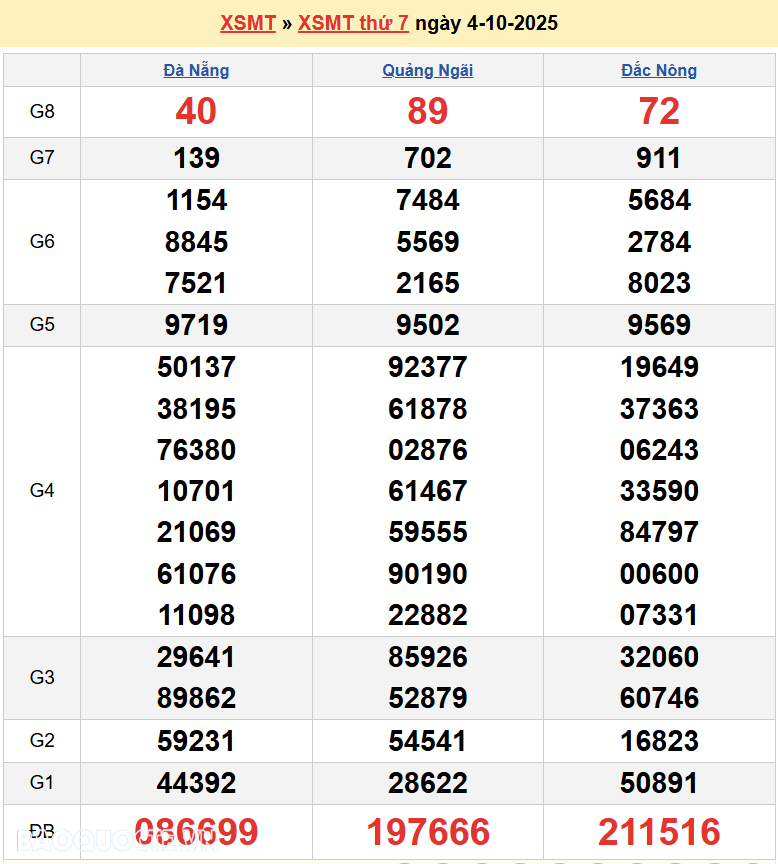The image size is (778, 864).
Task: Select the special prize number 197666
Action: coord(428,832)
